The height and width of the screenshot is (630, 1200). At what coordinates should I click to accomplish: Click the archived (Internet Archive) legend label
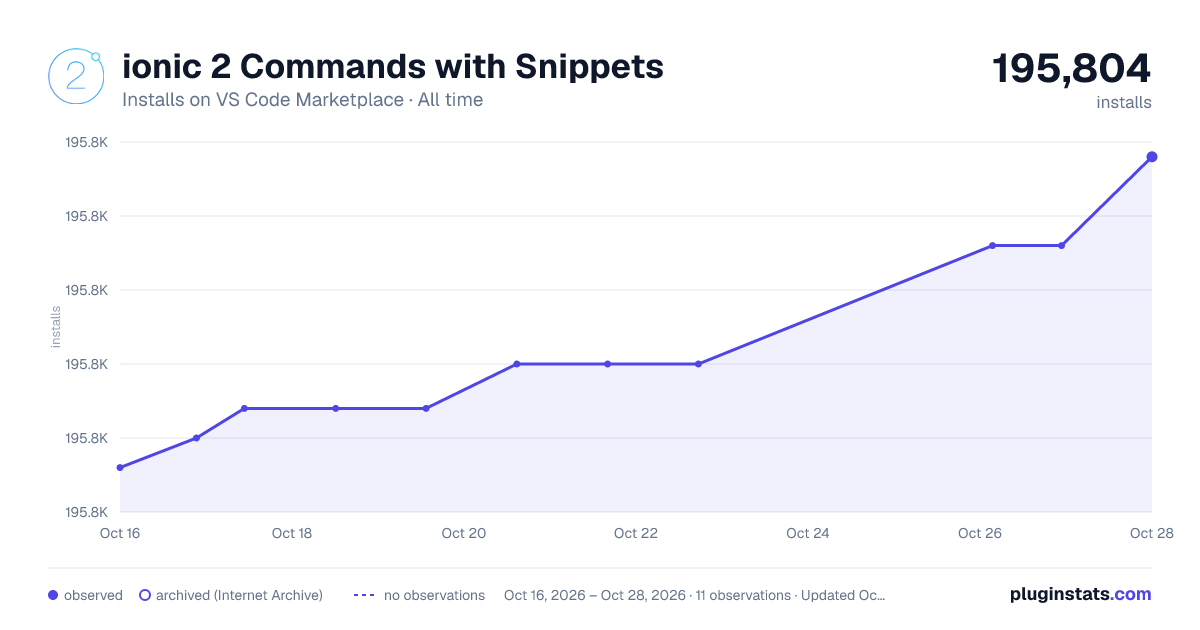pos(239,595)
